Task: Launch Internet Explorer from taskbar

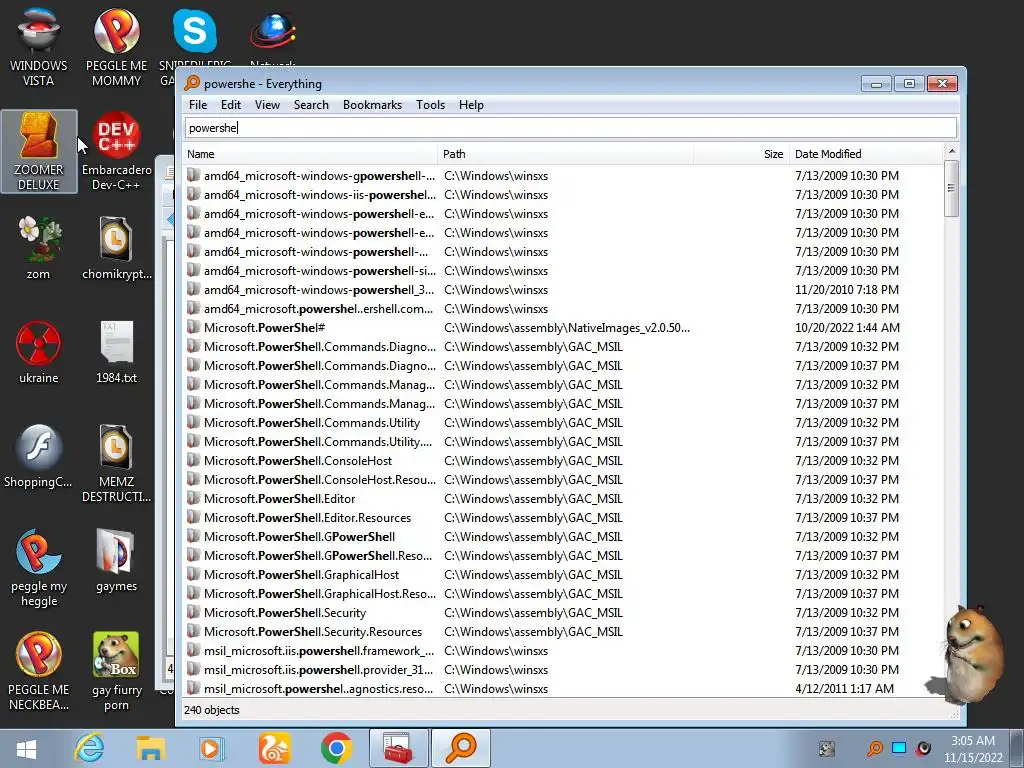Action: pos(89,748)
